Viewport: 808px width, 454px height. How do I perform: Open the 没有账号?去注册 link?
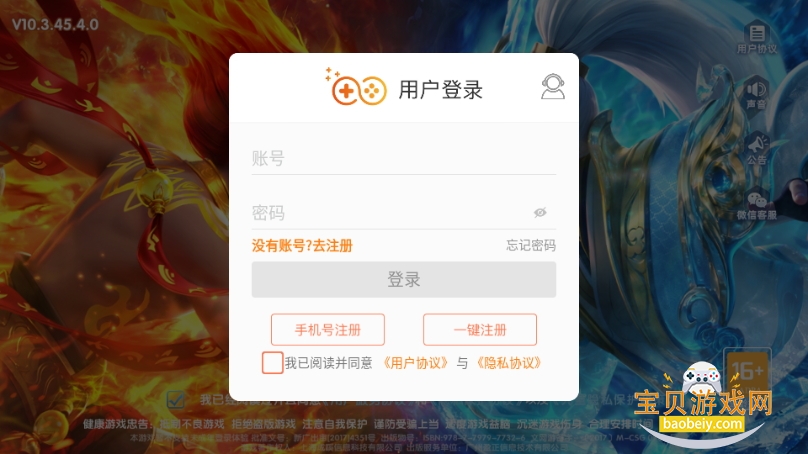(x=302, y=246)
